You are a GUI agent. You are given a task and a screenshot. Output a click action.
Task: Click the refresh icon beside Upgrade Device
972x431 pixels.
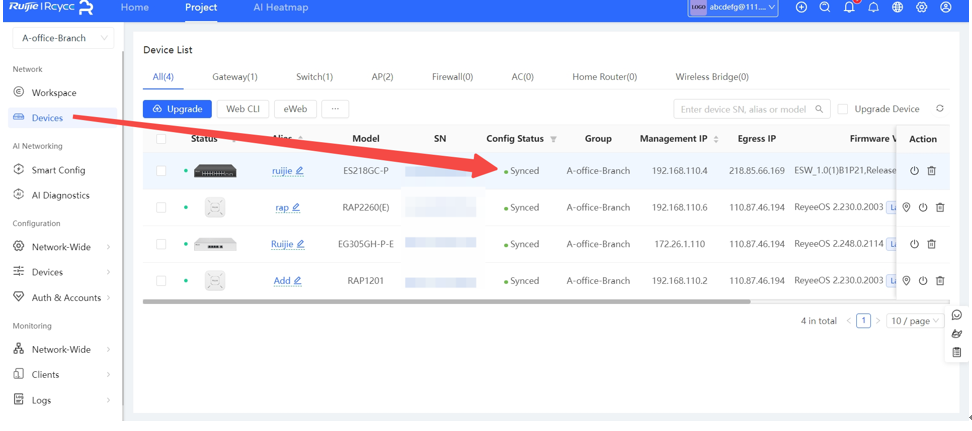coord(940,109)
